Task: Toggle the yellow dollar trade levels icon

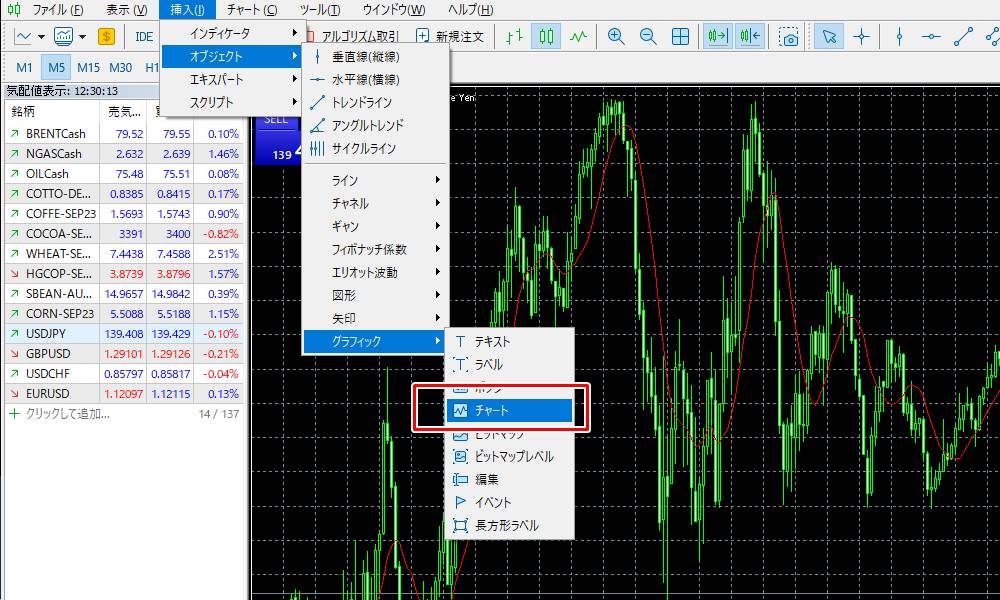Action: tap(105, 36)
